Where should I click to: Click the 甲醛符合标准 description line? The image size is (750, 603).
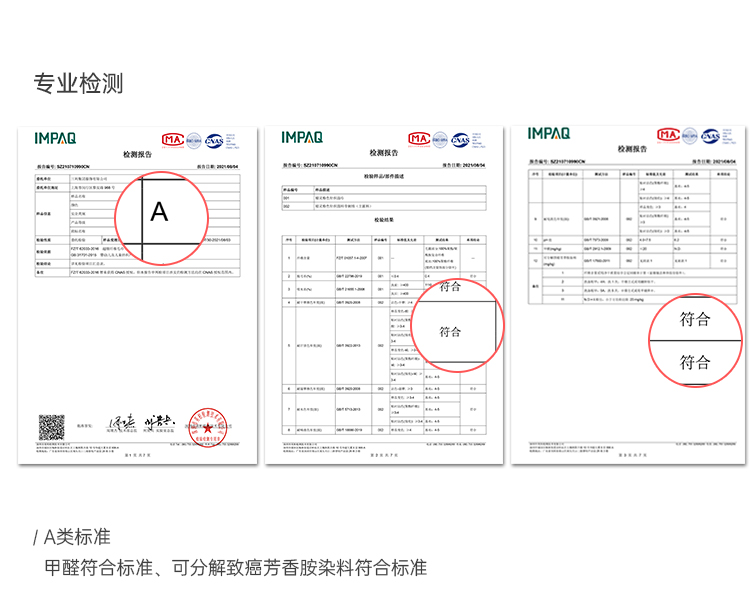pyautogui.click(x=235, y=568)
